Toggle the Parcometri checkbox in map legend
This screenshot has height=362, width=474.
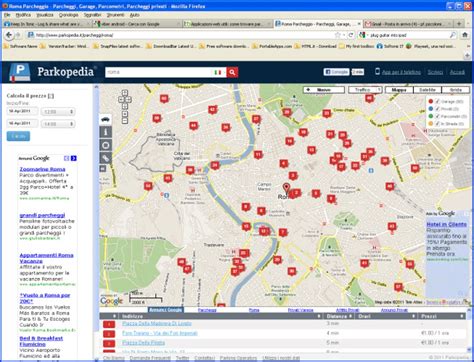pos(437,116)
